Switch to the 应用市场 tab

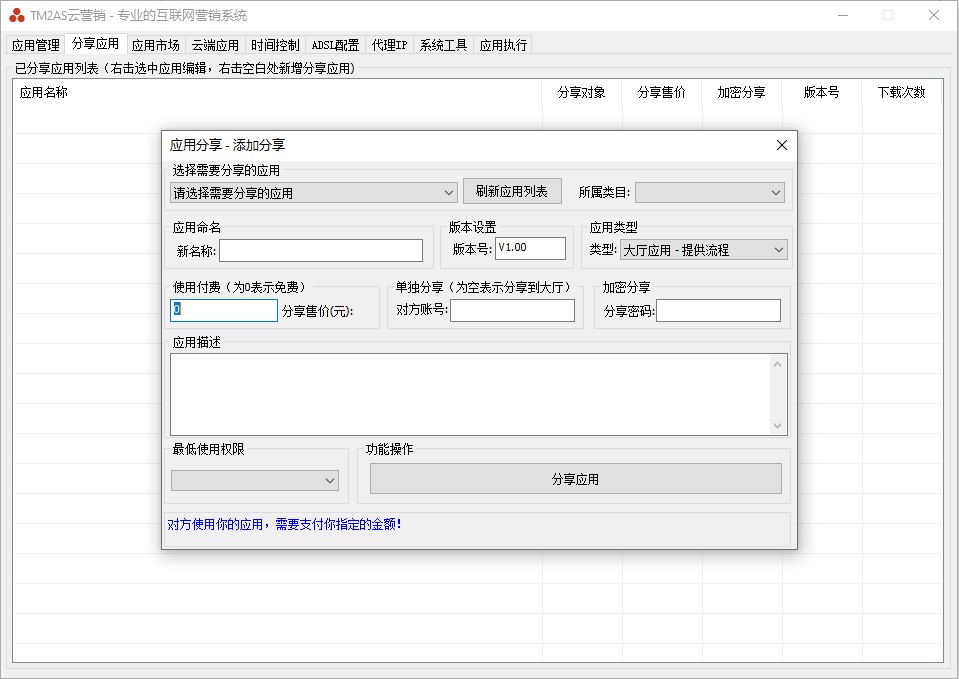tap(155, 45)
